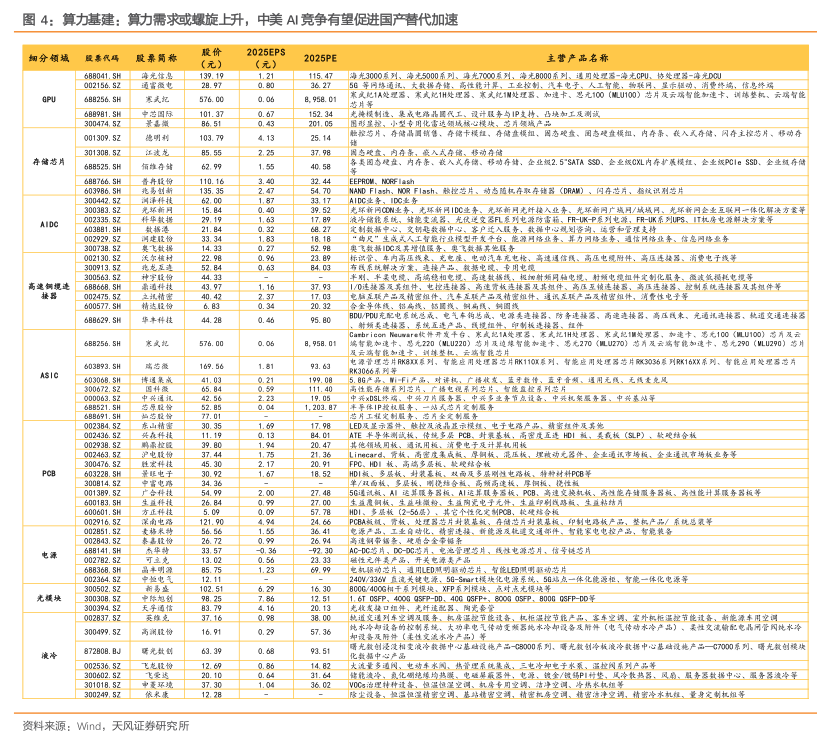Click stock code 688041.SH
This screenshot has width=817, height=741.
(102, 76)
